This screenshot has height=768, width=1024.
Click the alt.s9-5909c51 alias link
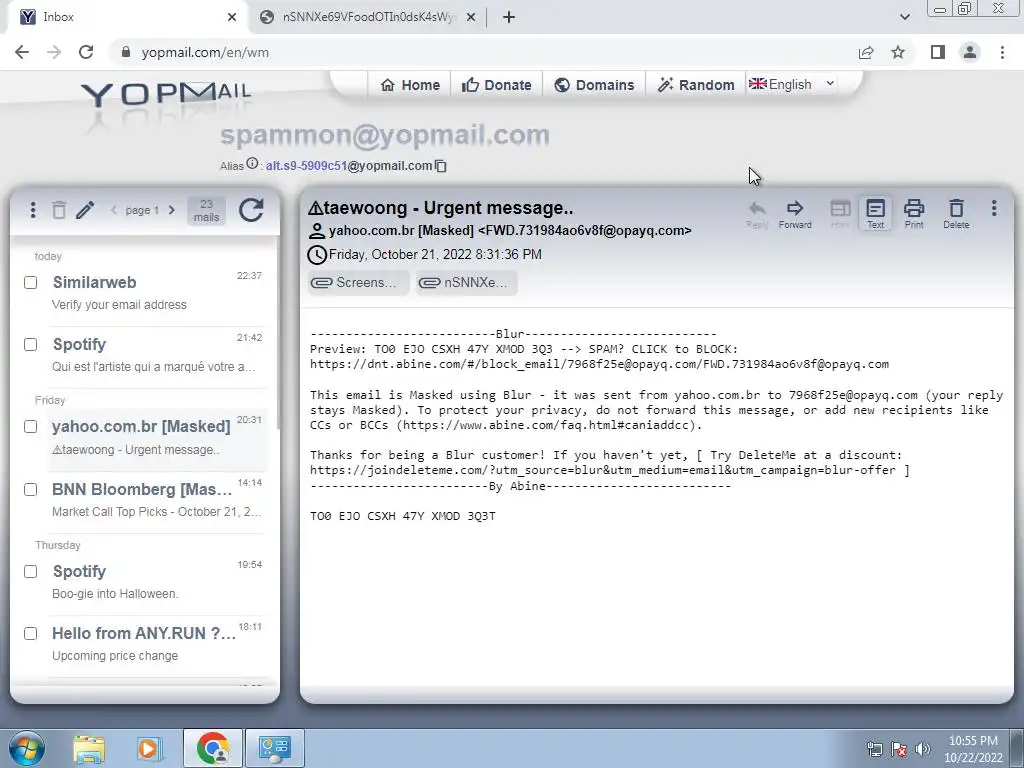point(306,166)
